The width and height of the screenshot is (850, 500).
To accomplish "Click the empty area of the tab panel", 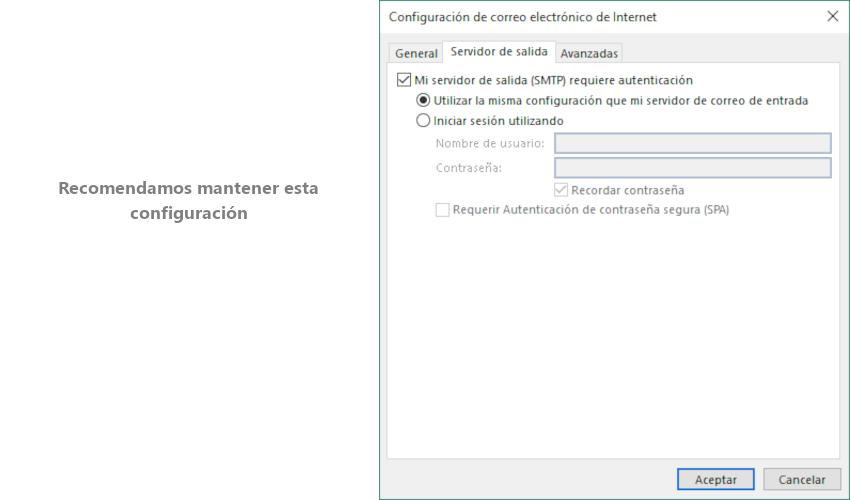I will point(612,340).
